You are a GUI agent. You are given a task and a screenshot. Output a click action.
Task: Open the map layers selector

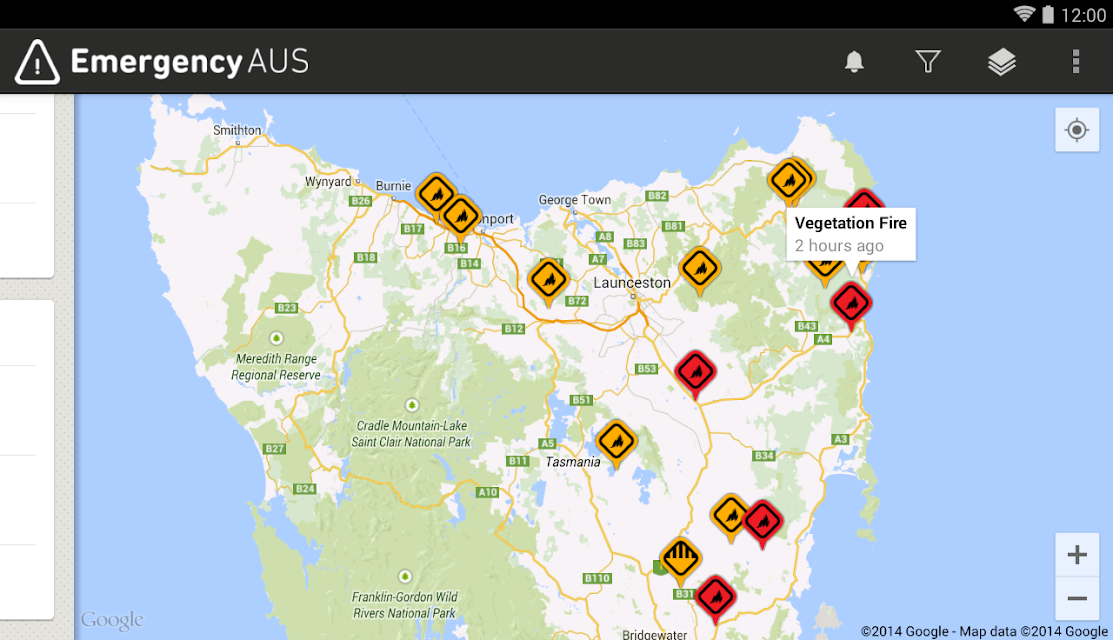pyautogui.click(x=1002, y=62)
